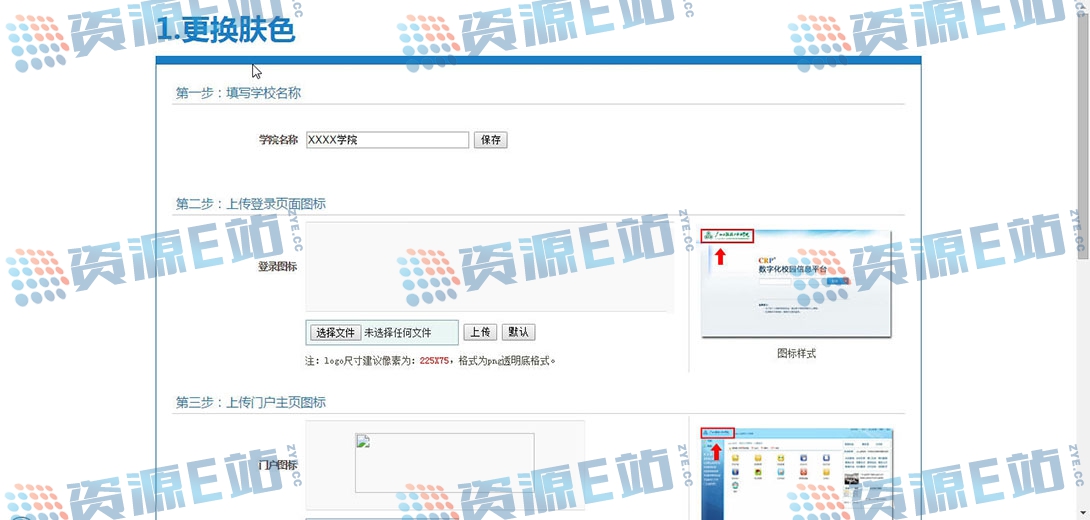Click the red arrow in portal sample image

716,450
